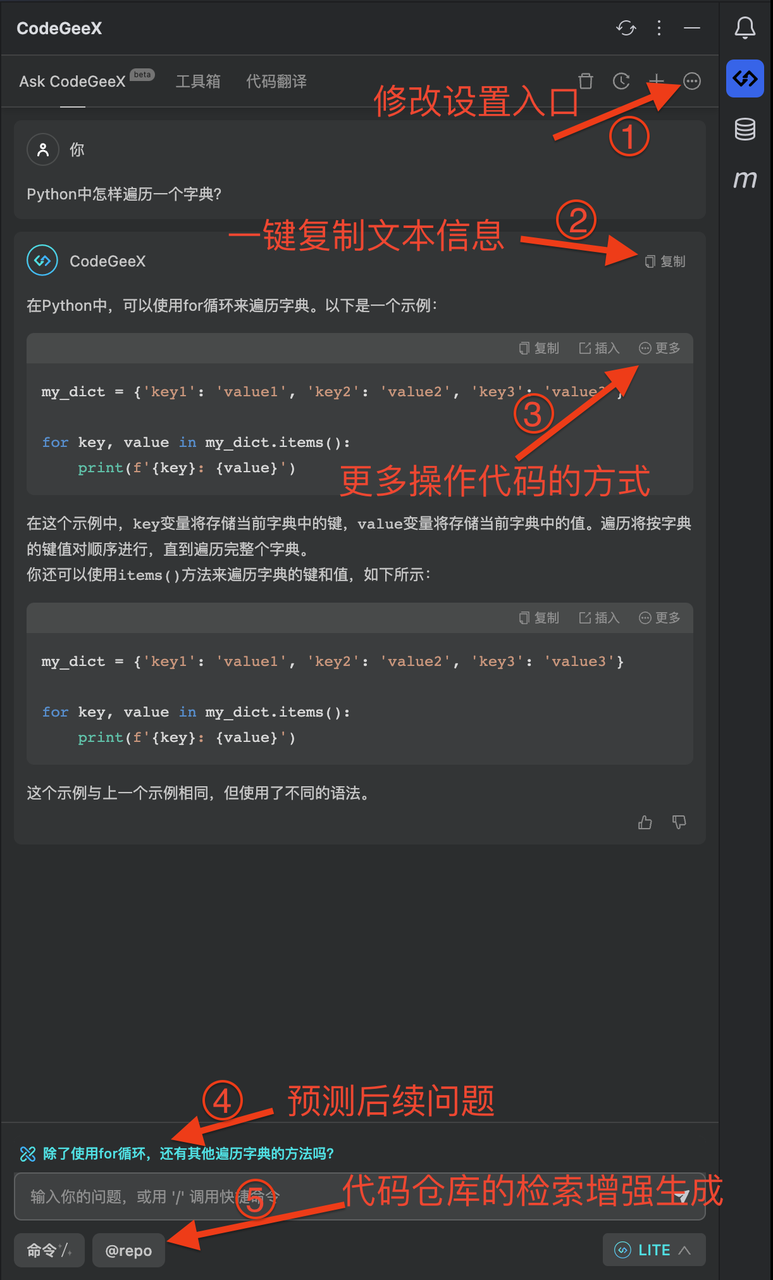
Task: Open chat history clock icon
Action: [x=621, y=81]
